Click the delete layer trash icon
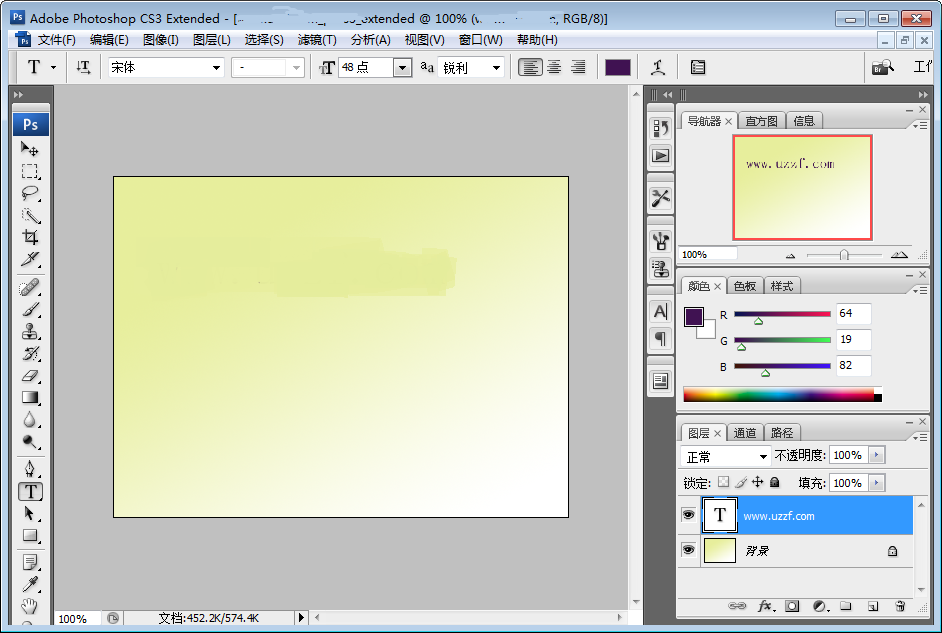 [x=899, y=606]
